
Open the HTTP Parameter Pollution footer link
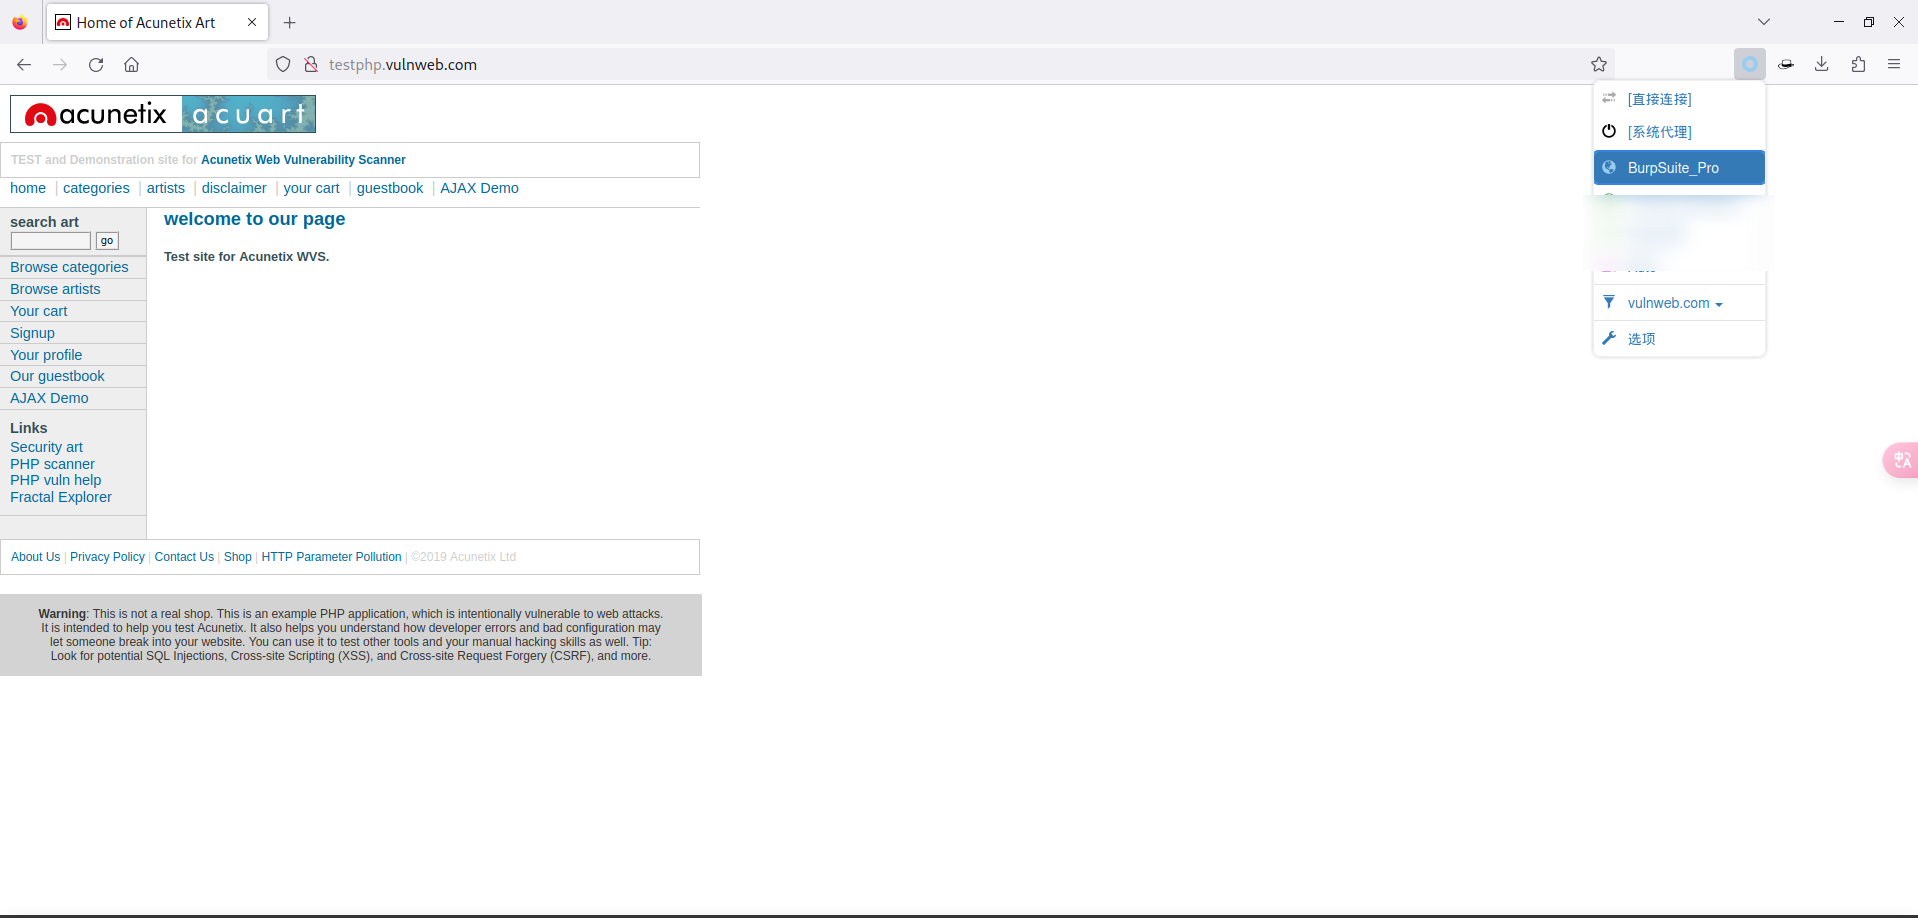331,557
